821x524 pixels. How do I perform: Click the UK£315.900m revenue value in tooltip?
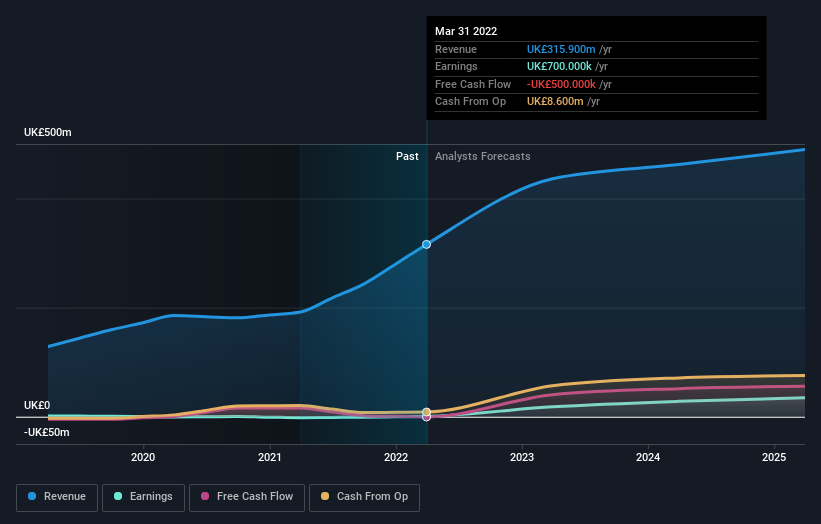coord(561,49)
